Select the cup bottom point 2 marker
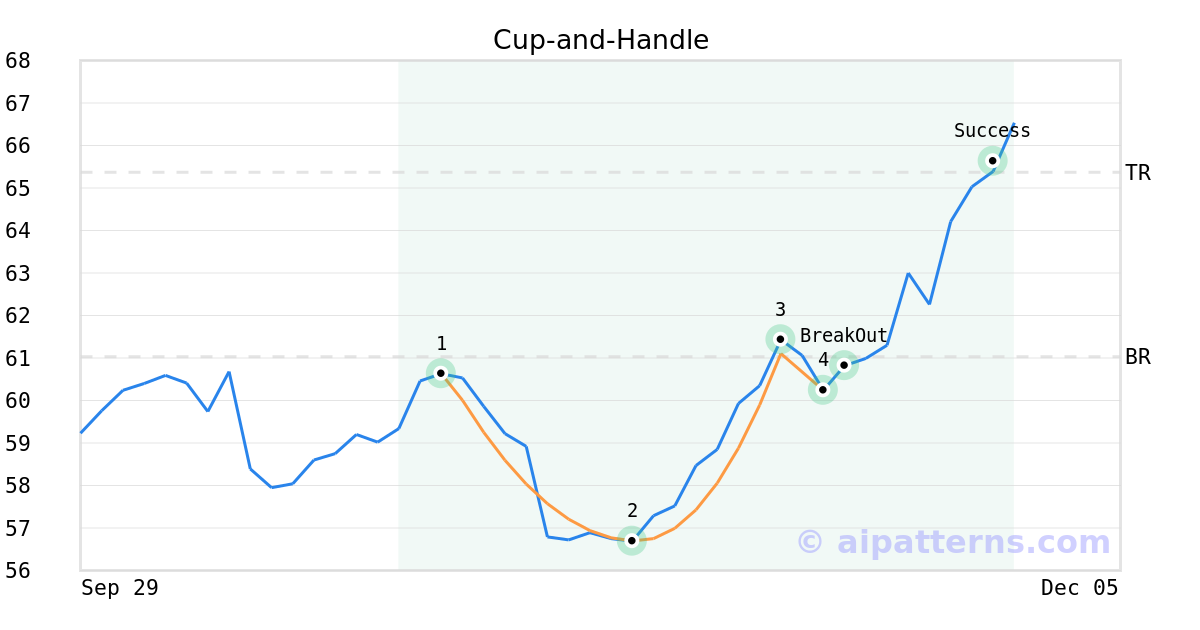The width and height of the screenshot is (1200, 630). click(x=631, y=540)
